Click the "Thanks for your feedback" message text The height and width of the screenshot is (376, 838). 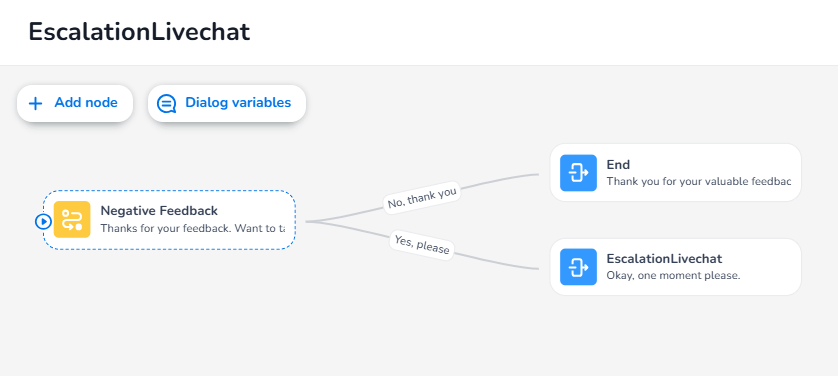(192, 229)
